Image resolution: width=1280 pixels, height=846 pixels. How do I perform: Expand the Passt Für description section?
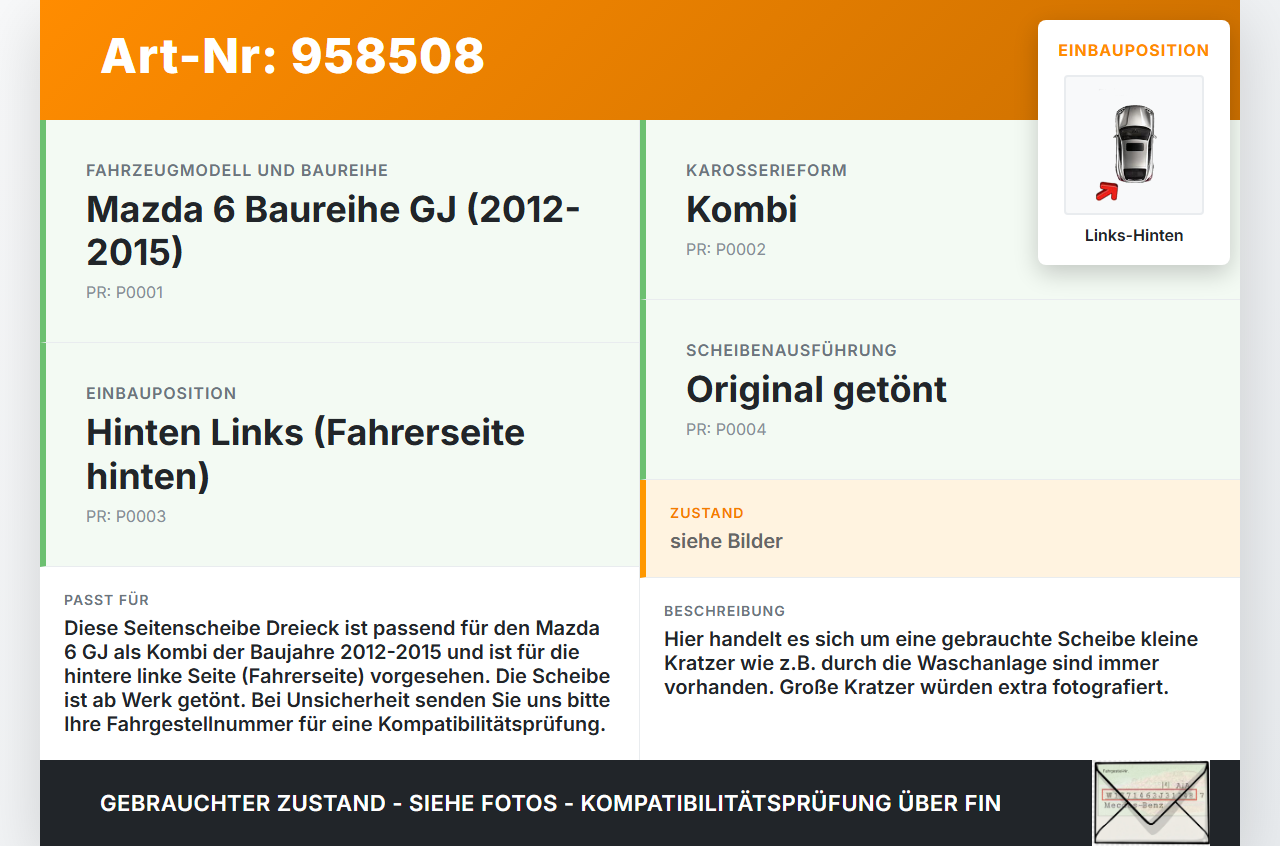click(x=340, y=665)
